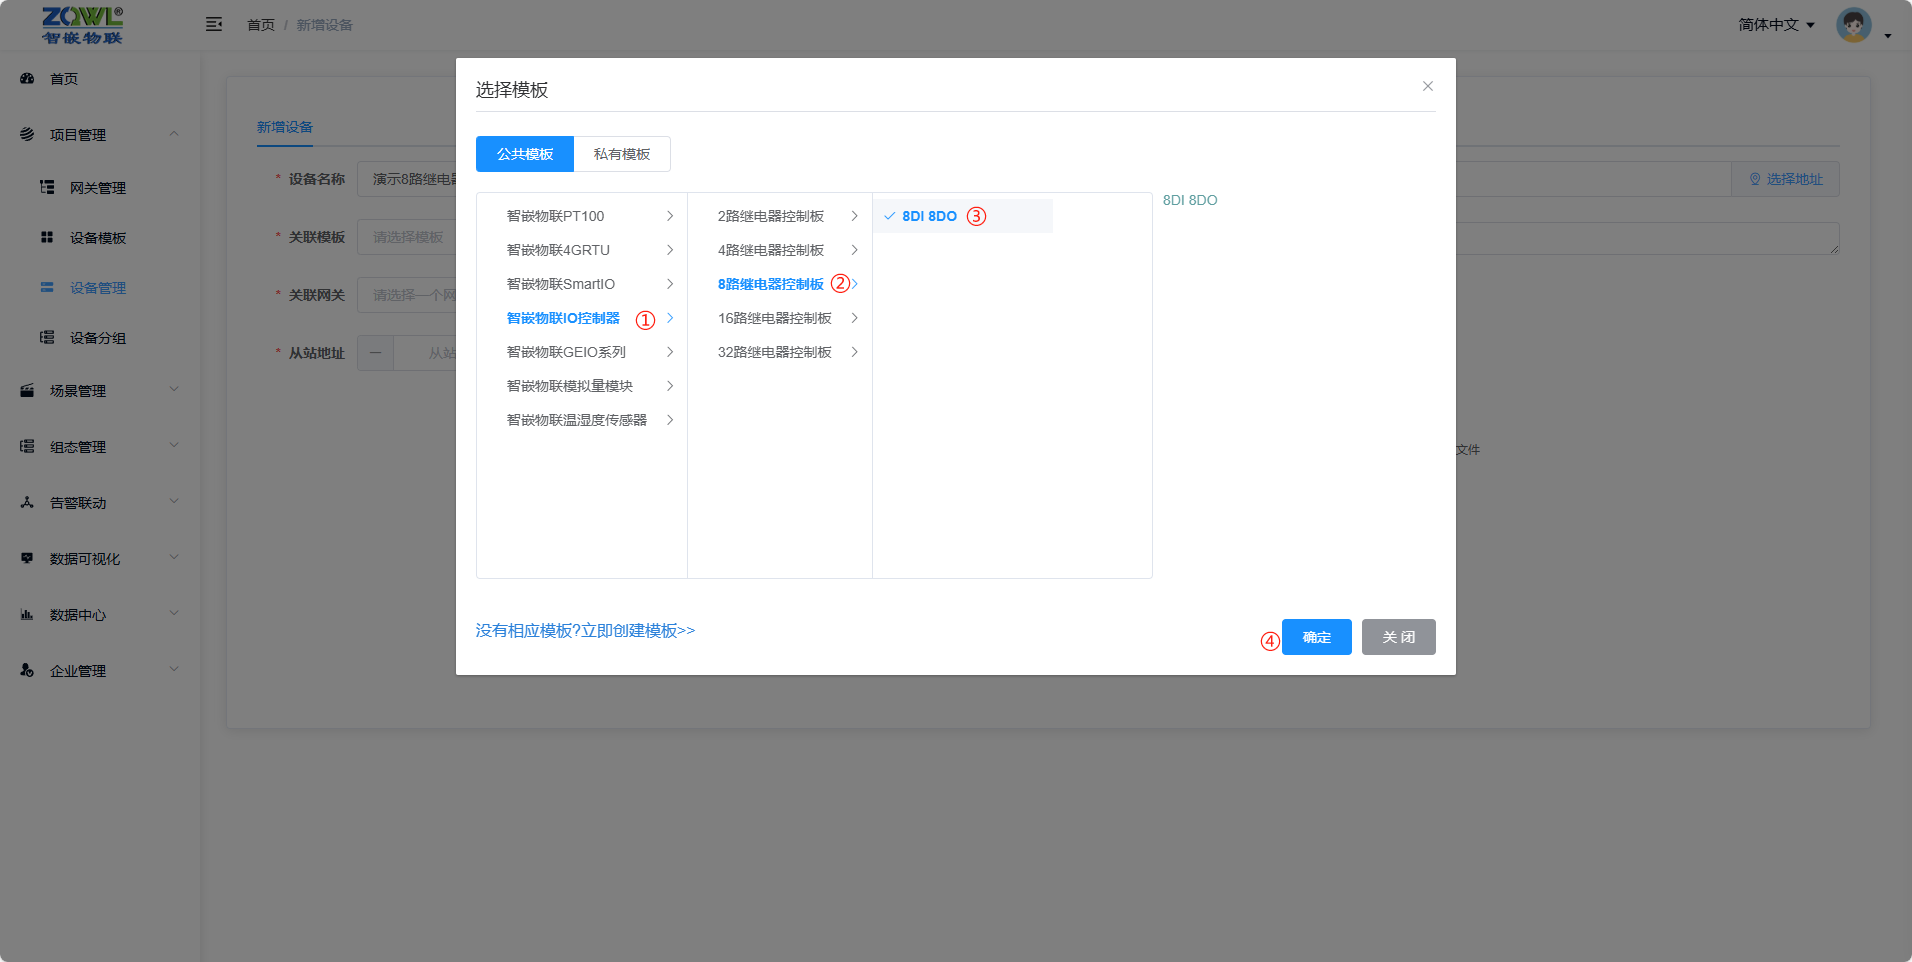The height and width of the screenshot is (962, 1912).
Task: Click the 设备管理 icon
Action: [x=47, y=287]
